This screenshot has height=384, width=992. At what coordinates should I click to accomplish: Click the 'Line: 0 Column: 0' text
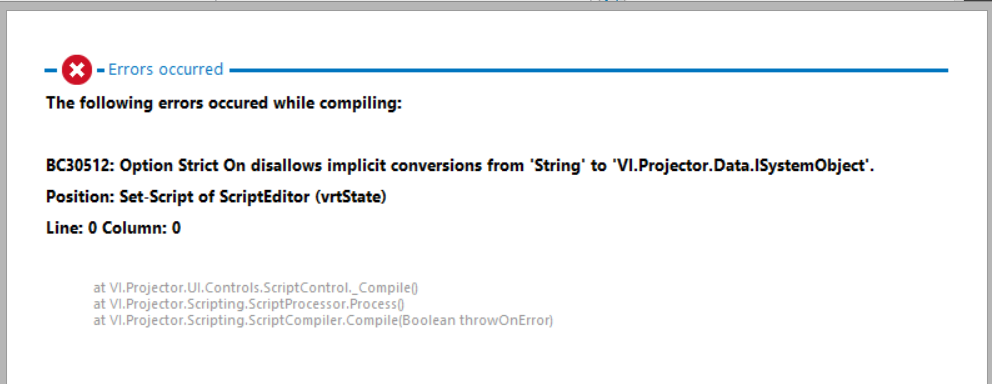pos(113,228)
